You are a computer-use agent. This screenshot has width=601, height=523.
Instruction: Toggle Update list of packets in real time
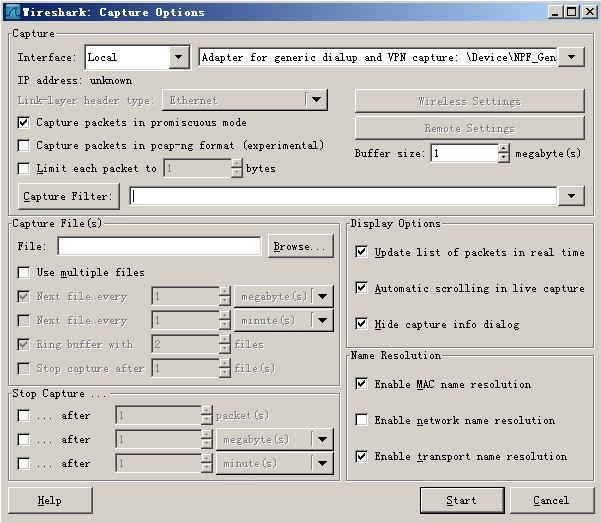coord(361,252)
